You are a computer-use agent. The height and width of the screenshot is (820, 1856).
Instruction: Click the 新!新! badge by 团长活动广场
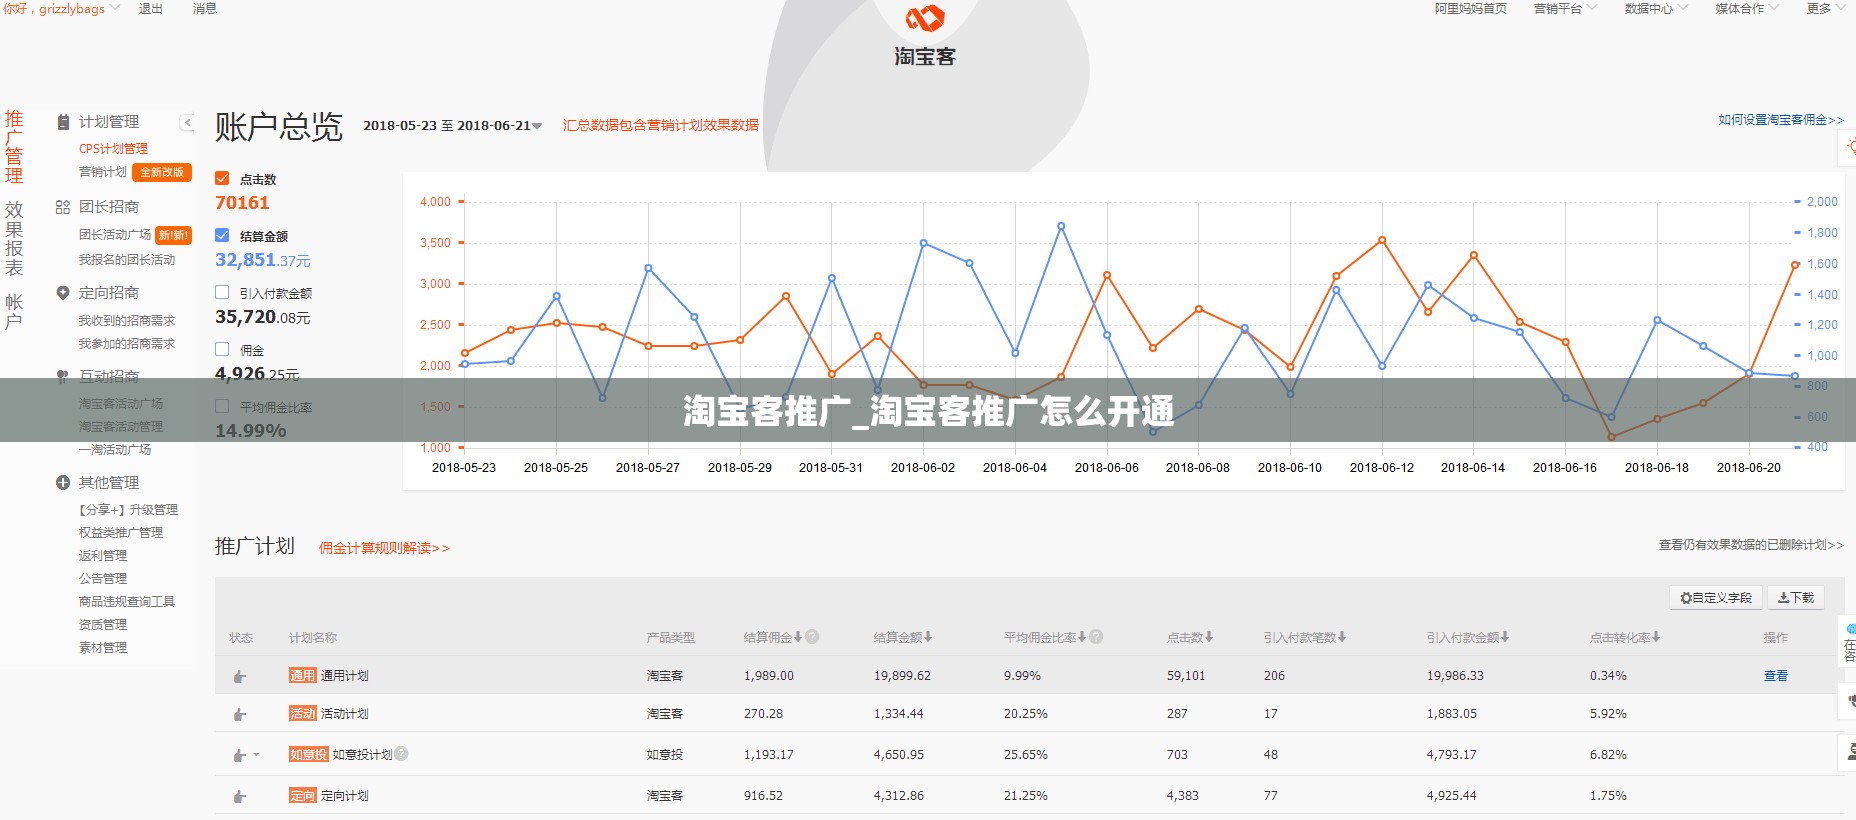pyautogui.click(x=173, y=235)
